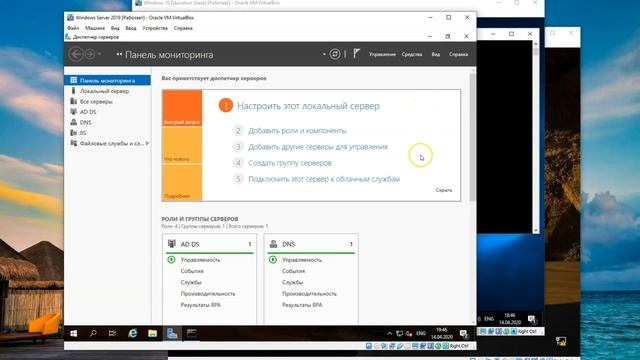
Task: Open the Справка menu in Server Manager header
Action: click(x=458, y=54)
